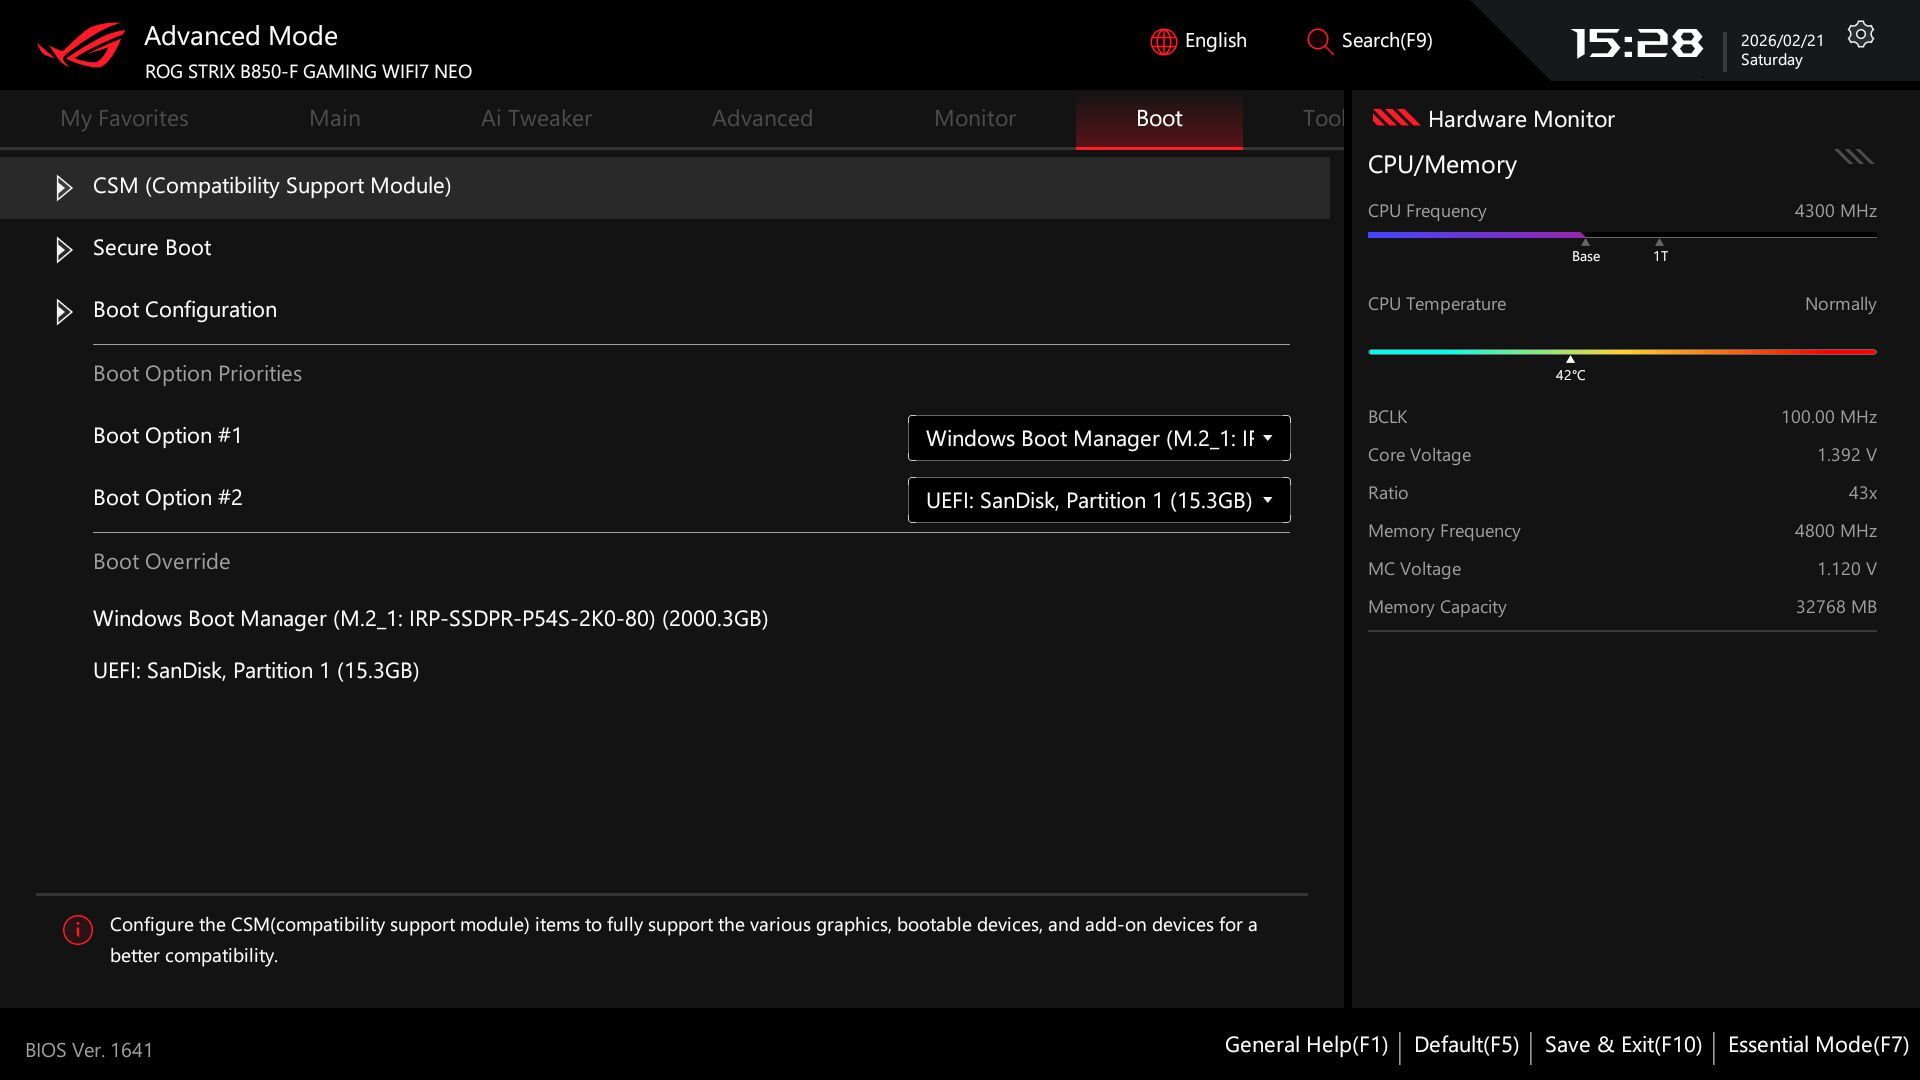Open the Boot Option #2 dropdown
Viewport: 1920px width, 1080px height.
tap(1099, 500)
